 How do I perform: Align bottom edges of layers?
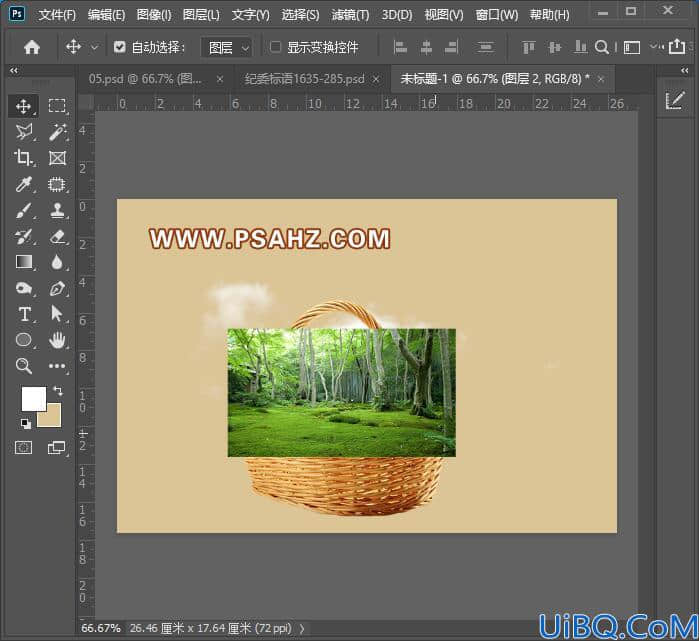coord(580,47)
